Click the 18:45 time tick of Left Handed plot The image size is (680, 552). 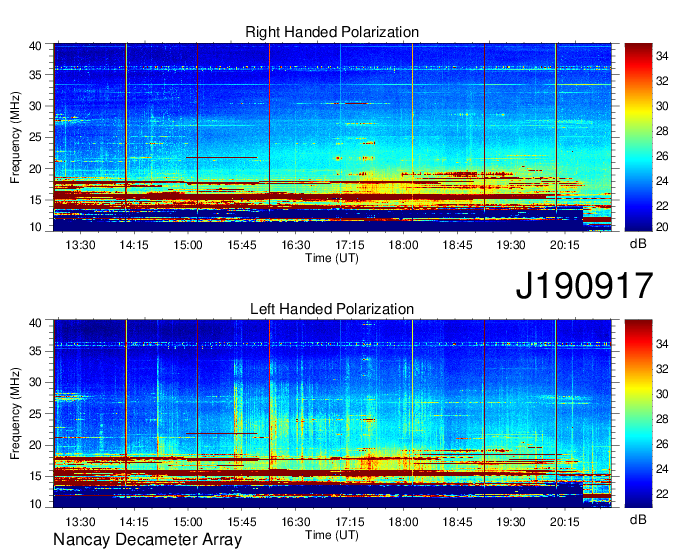(x=457, y=522)
